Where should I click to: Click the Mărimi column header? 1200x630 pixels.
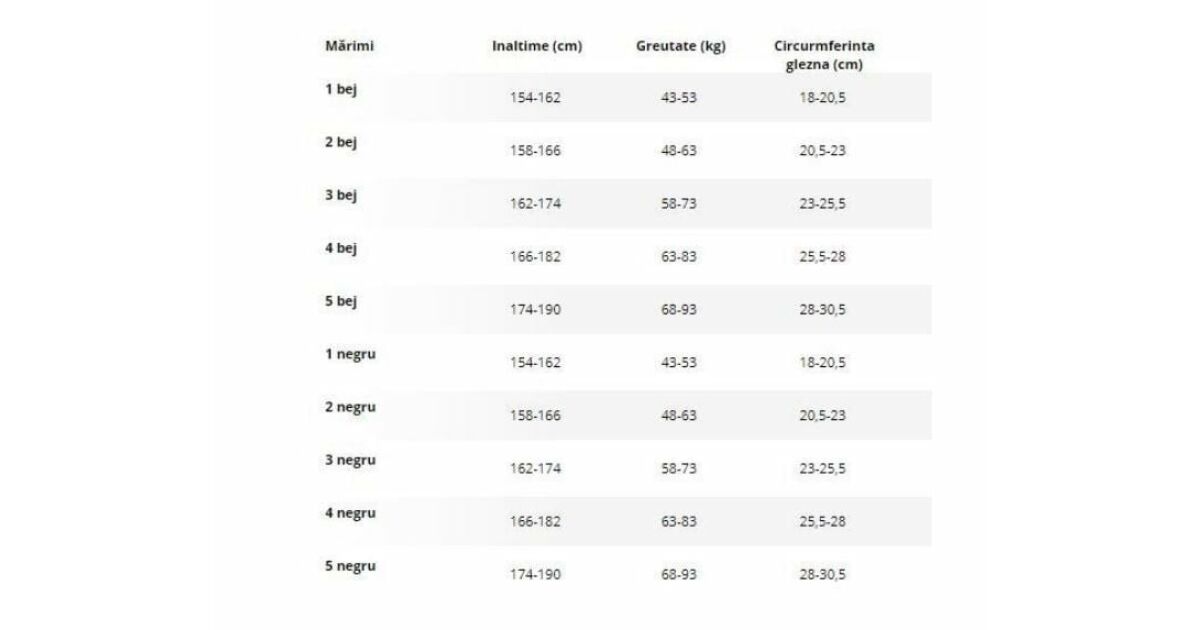coord(342,46)
